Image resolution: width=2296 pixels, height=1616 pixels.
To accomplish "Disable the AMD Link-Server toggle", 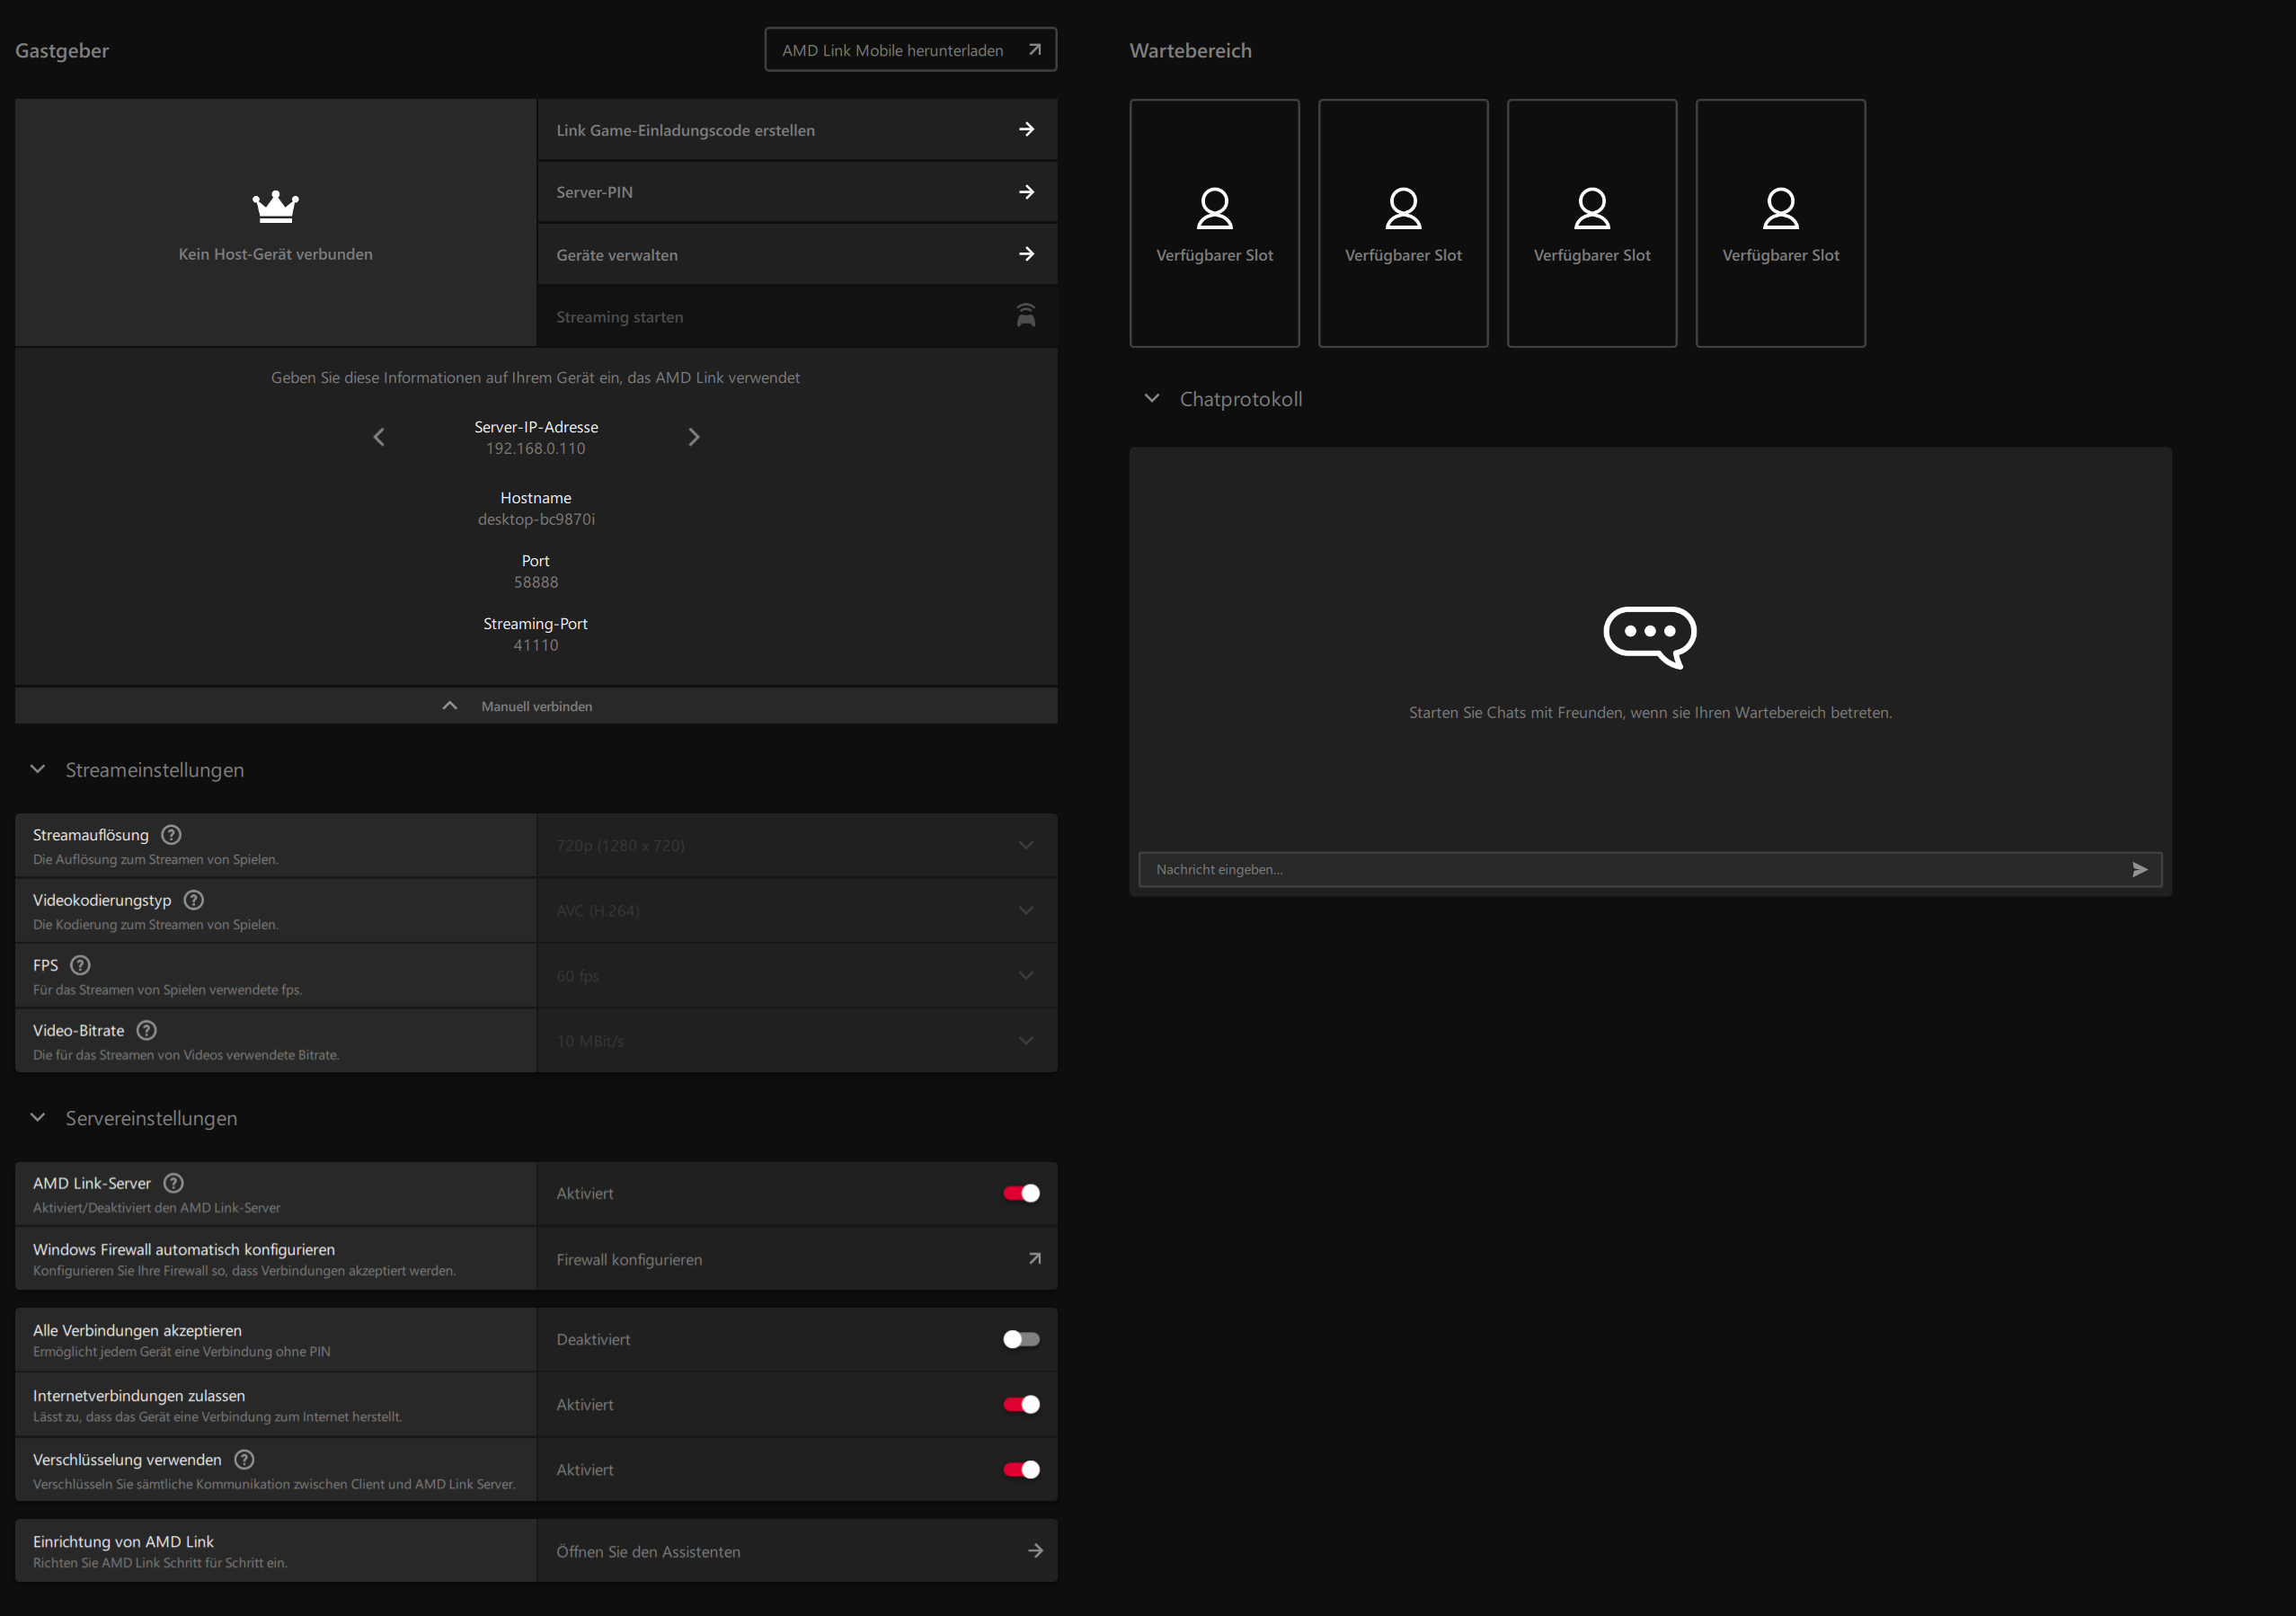I will point(1021,1193).
